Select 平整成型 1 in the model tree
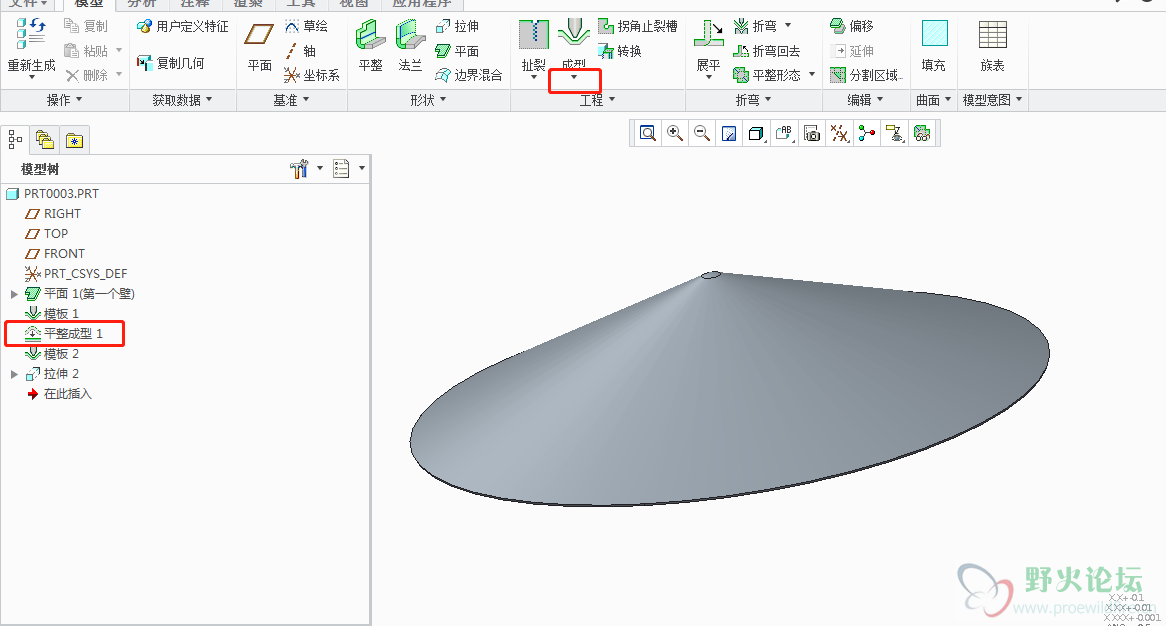This screenshot has height=626, width=1166. point(73,333)
